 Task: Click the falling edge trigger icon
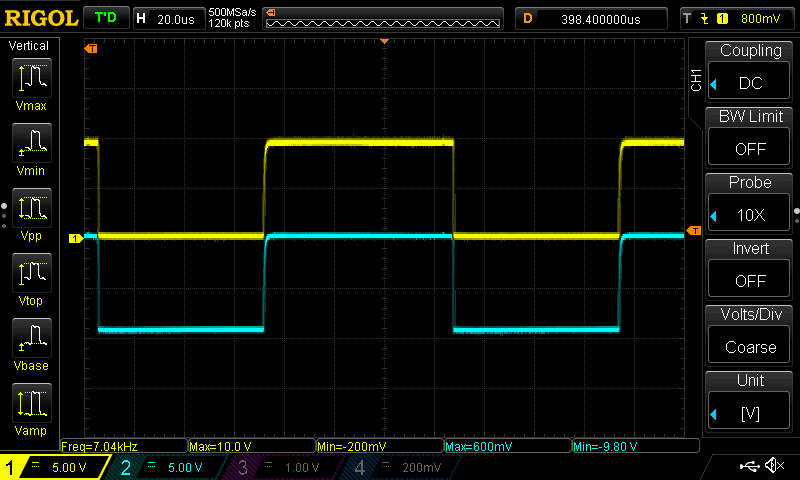pos(705,19)
